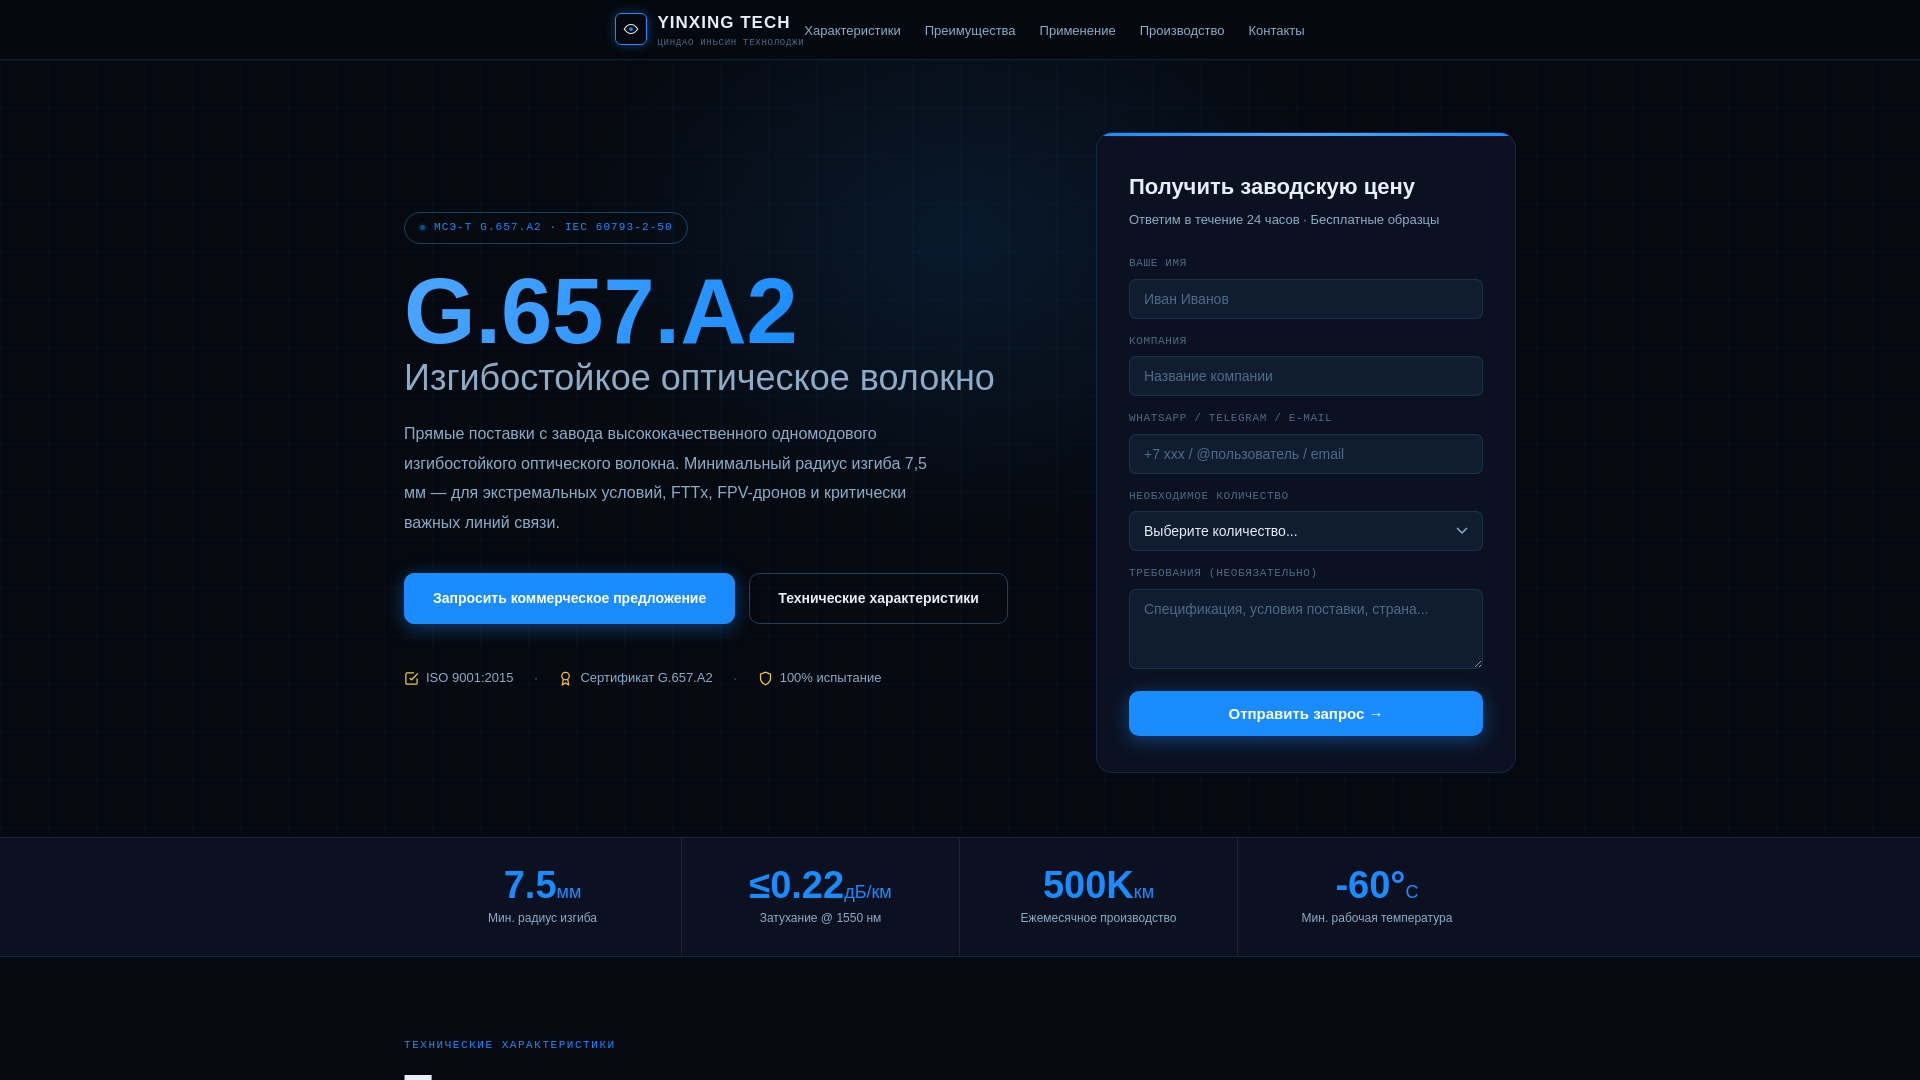This screenshot has height=1080, width=1920.
Task: Submit the form with Отправить запрос
Action: pyautogui.click(x=1306, y=713)
